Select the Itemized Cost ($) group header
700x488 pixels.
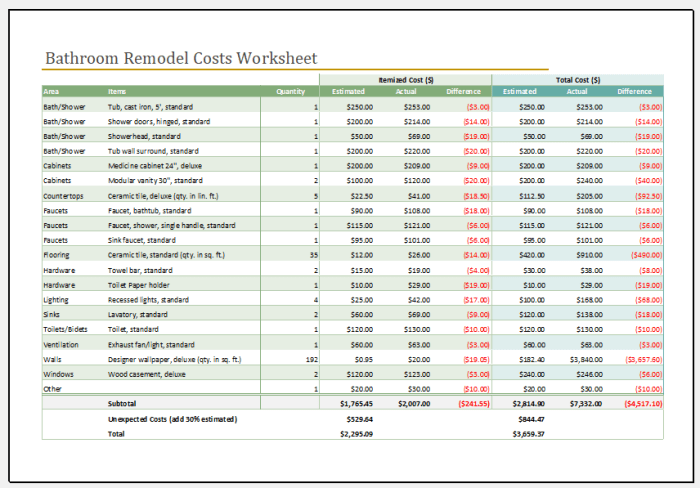pos(405,79)
